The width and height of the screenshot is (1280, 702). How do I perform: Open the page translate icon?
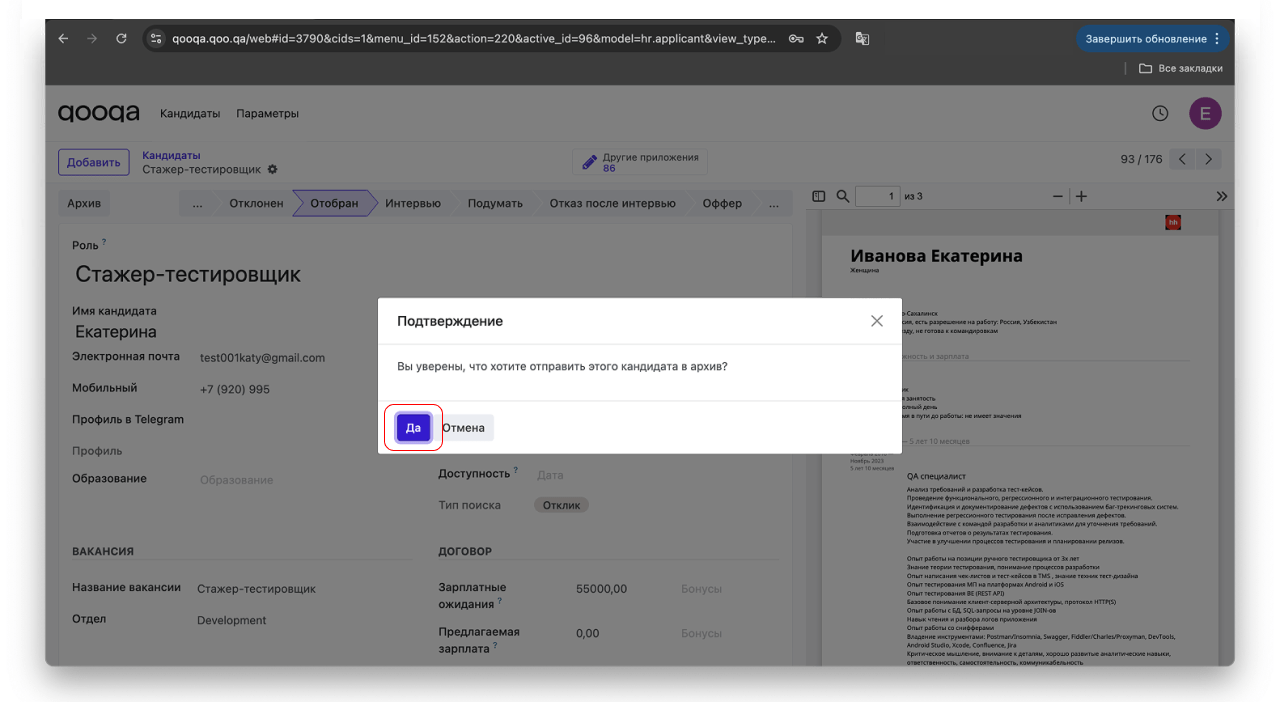coord(862,39)
